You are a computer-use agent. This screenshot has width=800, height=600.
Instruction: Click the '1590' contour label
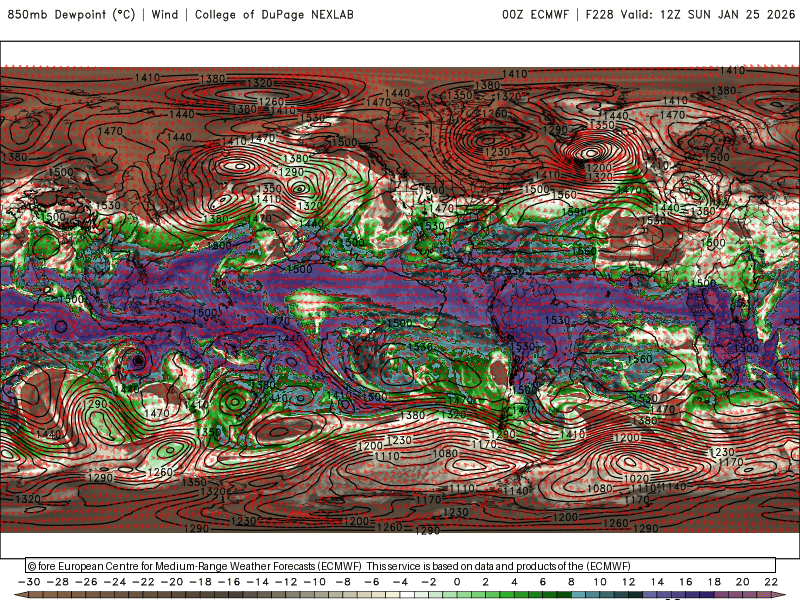click(574, 211)
